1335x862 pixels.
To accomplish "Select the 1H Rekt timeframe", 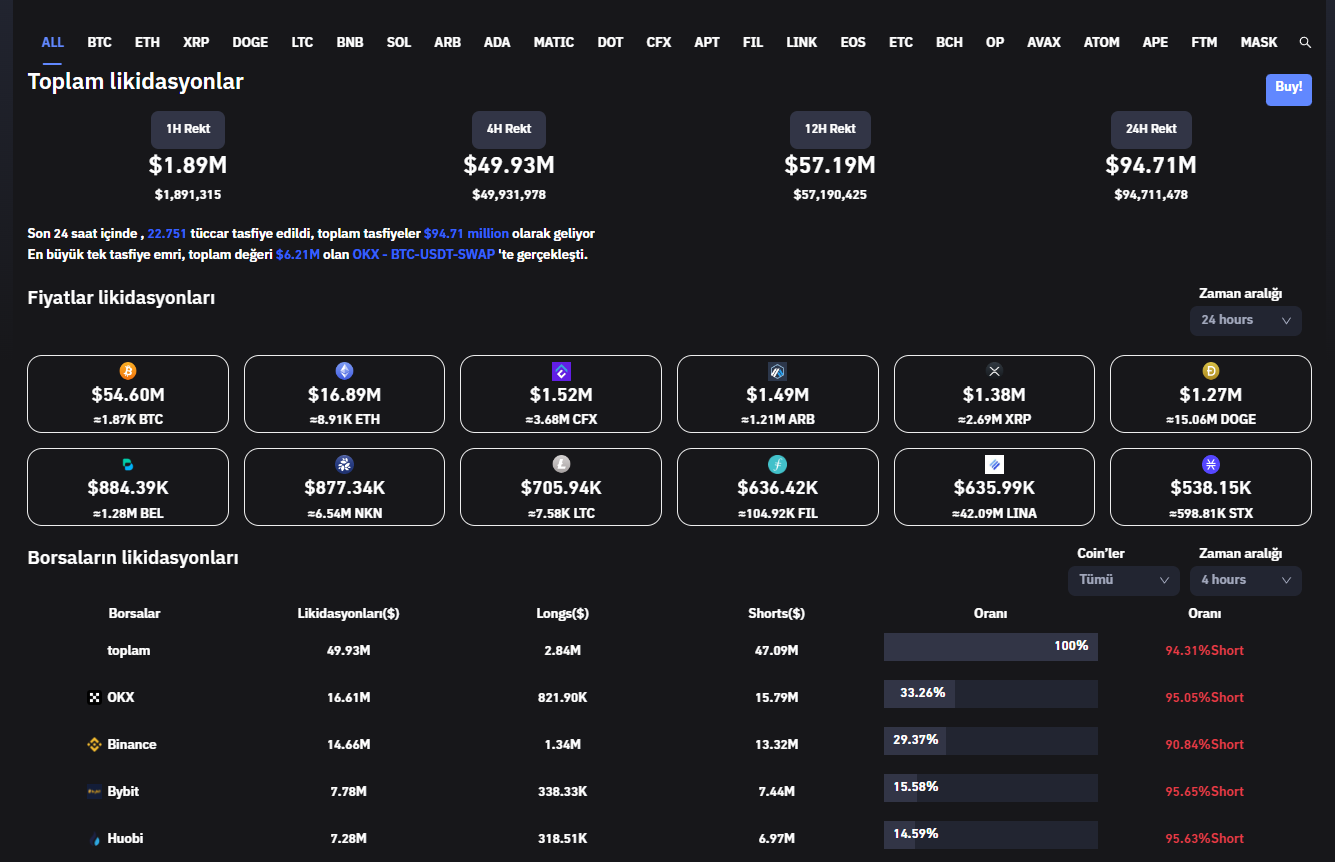I will click(x=188, y=129).
